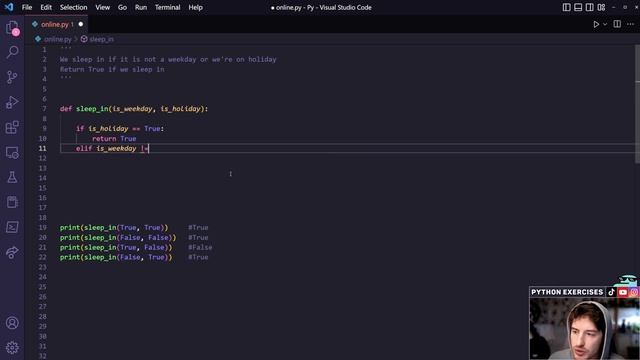Viewport: 640px width, 360px height.
Task: Open the Run and Debug view
Action: click(12, 102)
